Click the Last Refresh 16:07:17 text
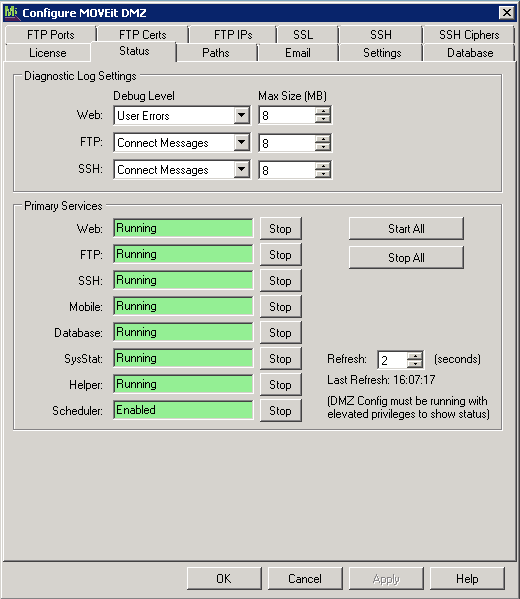520x599 pixels. tap(381, 380)
